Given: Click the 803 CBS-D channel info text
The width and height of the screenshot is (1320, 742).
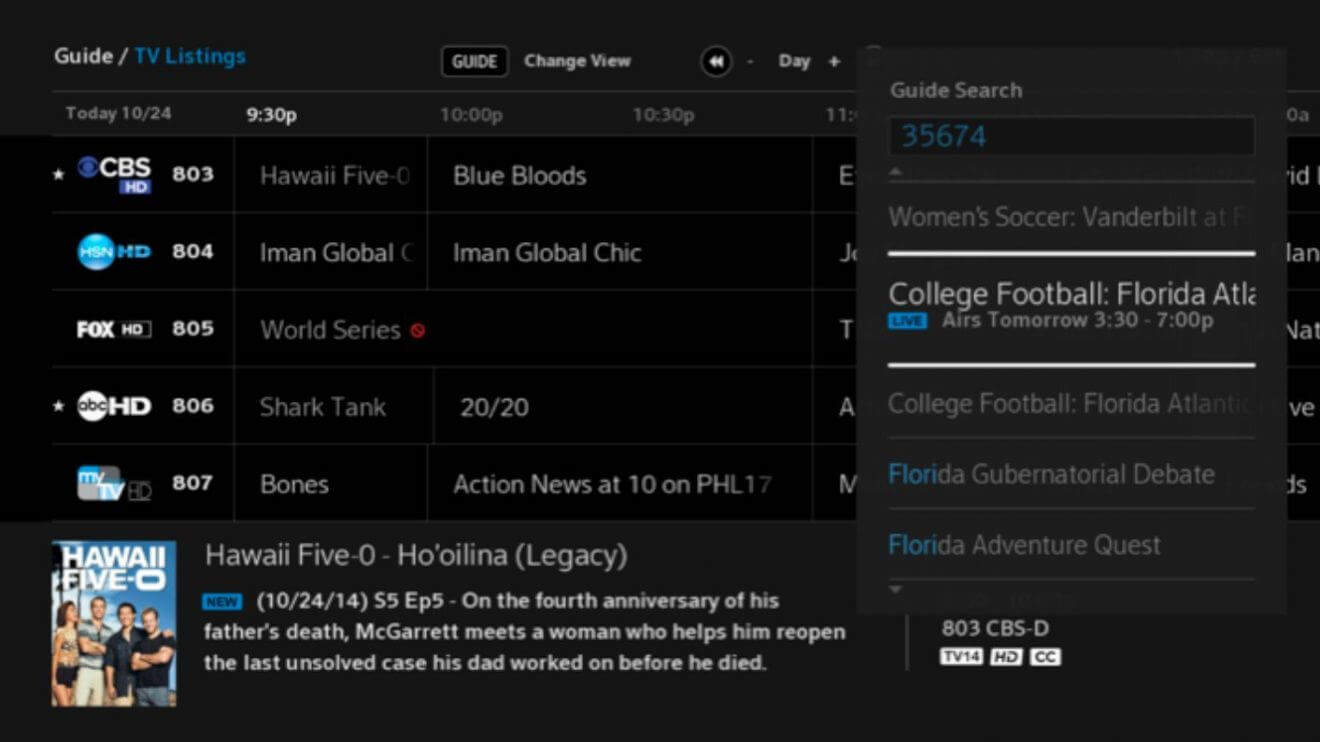Looking at the screenshot, I should [995, 628].
